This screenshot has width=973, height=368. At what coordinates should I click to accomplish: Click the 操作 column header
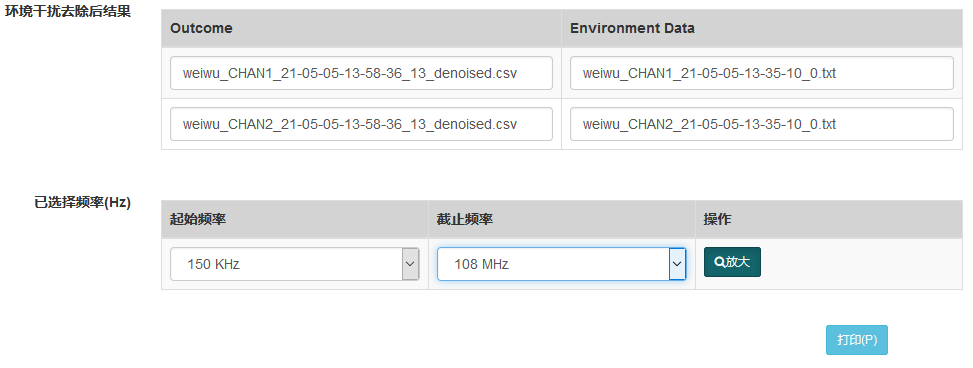point(717,219)
